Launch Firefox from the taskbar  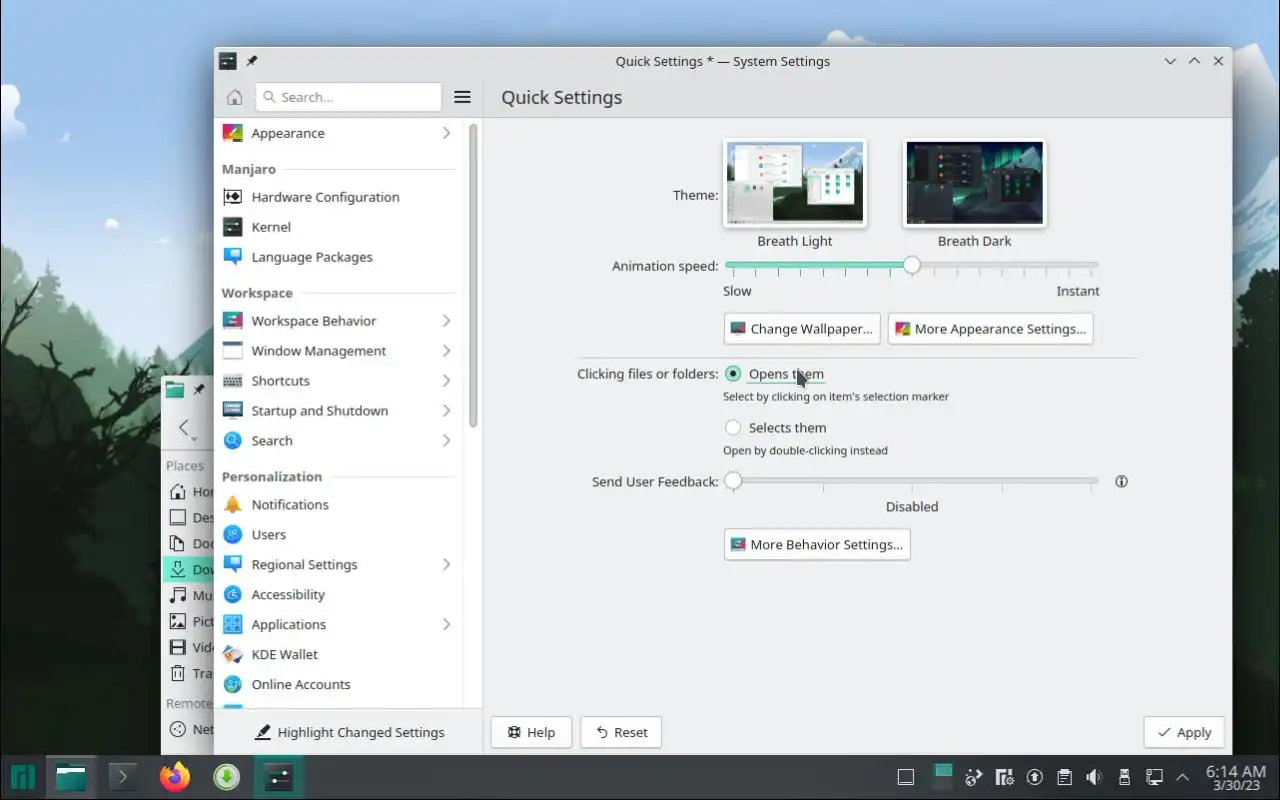point(174,777)
